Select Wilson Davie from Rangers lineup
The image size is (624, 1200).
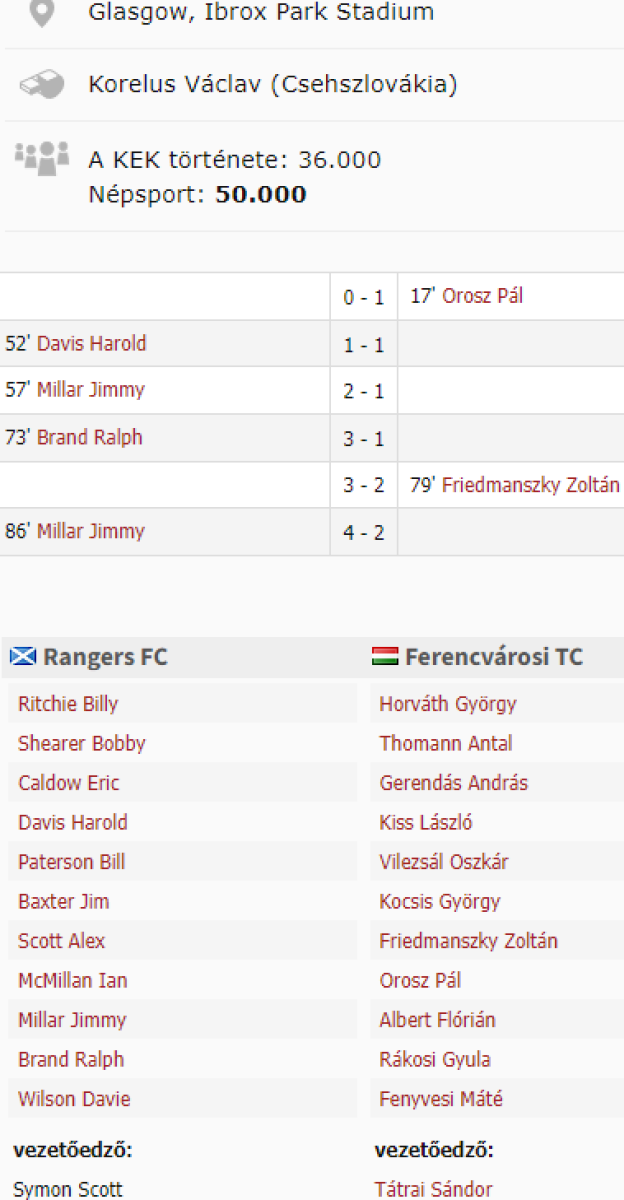click(74, 1099)
